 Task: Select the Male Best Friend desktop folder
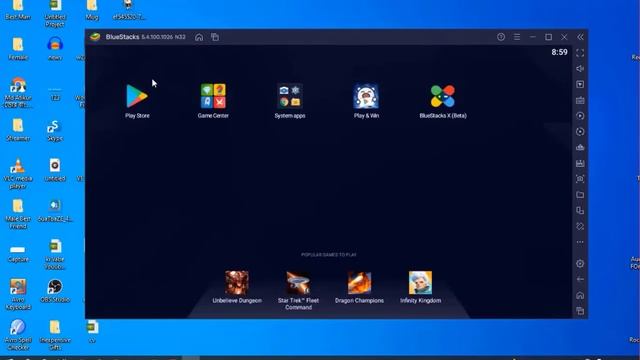[x=18, y=214]
